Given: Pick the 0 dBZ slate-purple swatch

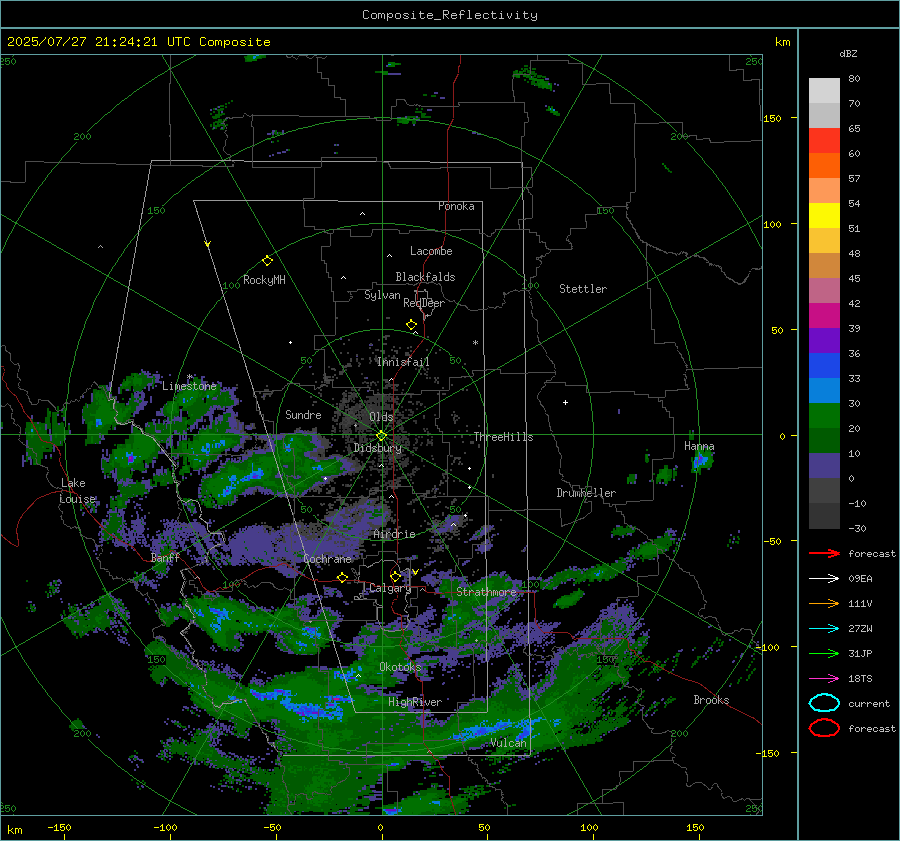Looking at the screenshot, I should pyautogui.click(x=824, y=466).
